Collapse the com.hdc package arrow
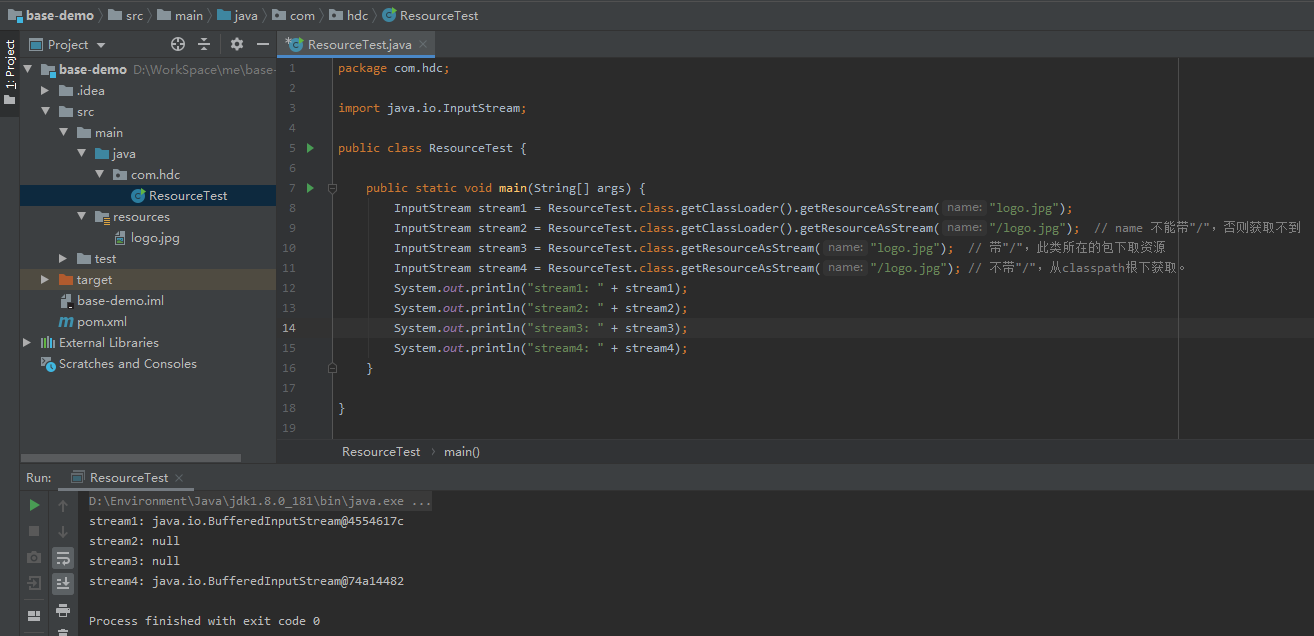Screen dimensions: 1314x636 point(100,175)
